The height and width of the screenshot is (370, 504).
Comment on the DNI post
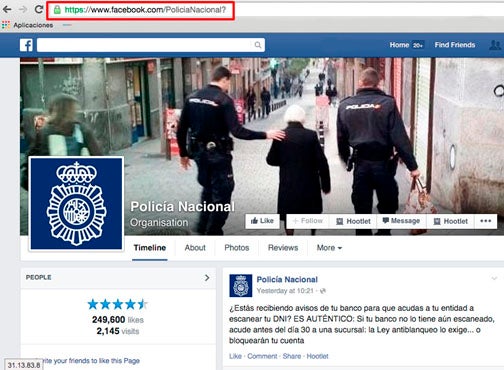click(x=262, y=356)
